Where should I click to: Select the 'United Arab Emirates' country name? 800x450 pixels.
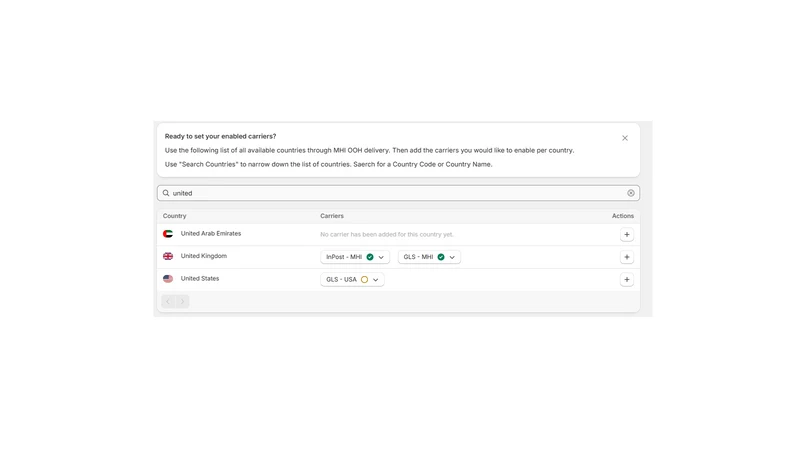[x=211, y=234]
